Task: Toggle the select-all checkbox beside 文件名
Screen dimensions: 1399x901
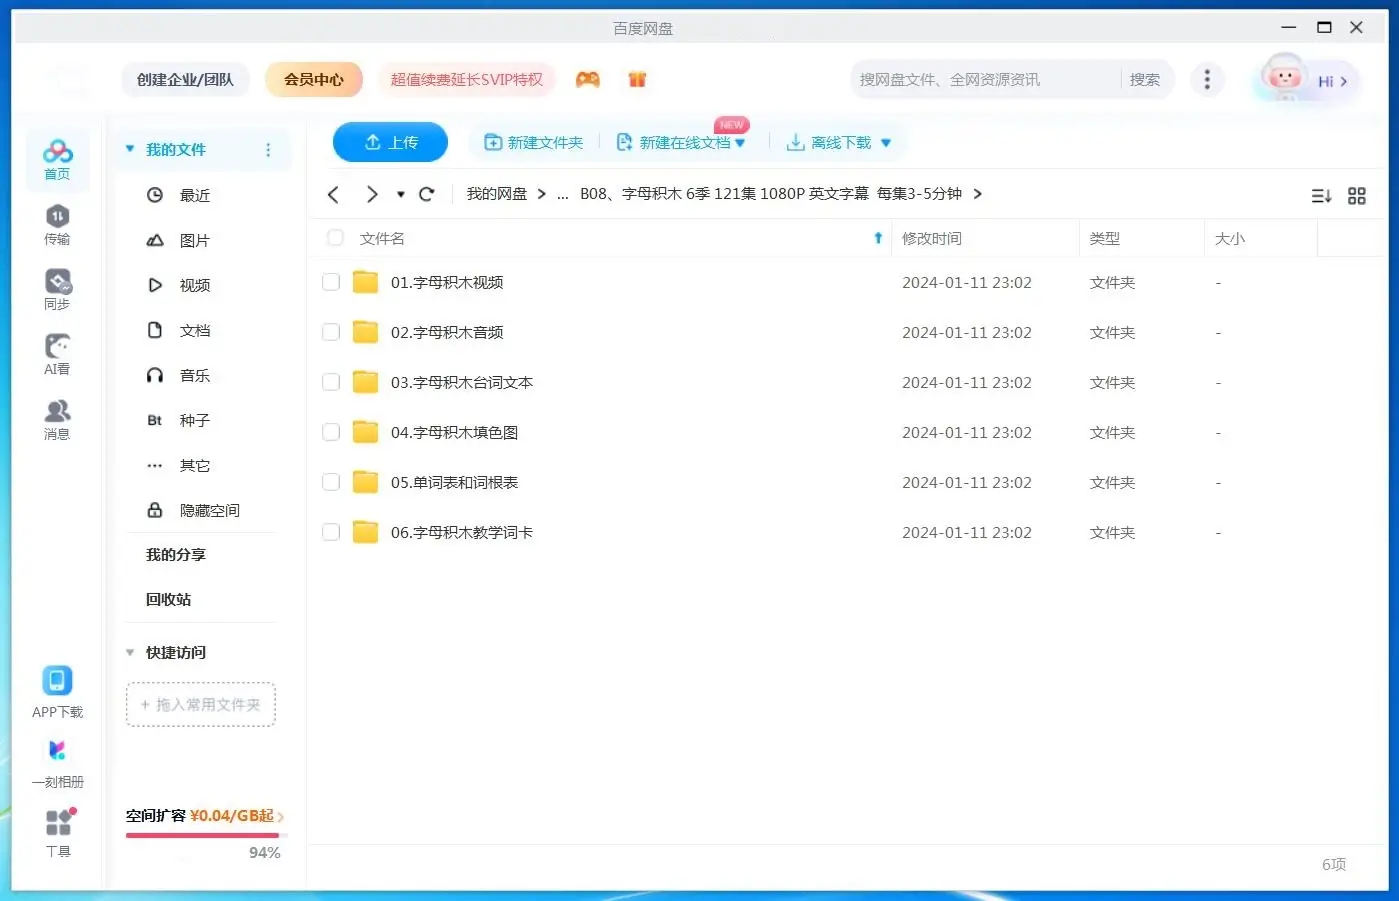Action: click(335, 238)
